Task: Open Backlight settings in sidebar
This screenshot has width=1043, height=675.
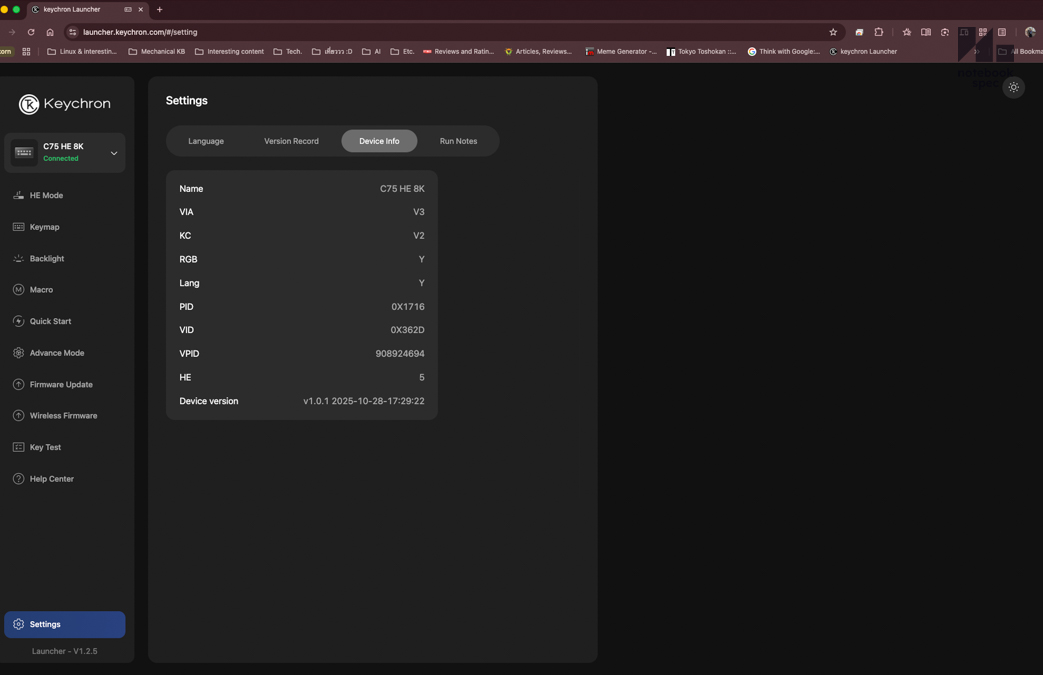Action: tap(46, 259)
